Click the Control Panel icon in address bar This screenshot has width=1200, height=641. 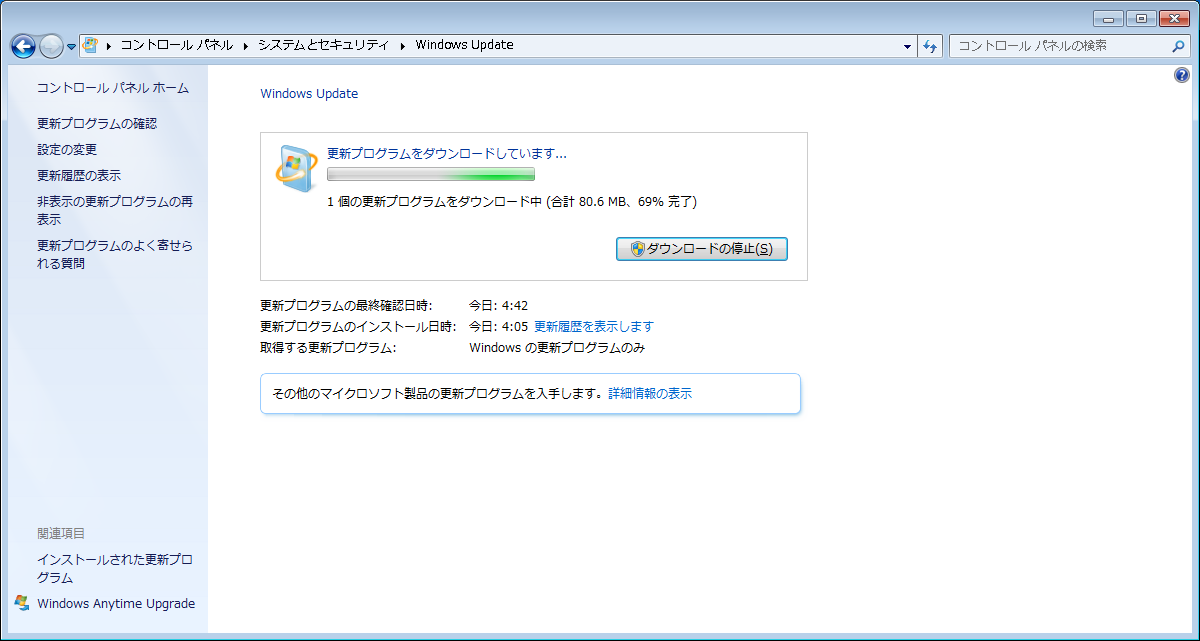pyautogui.click(x=90, y=45)
